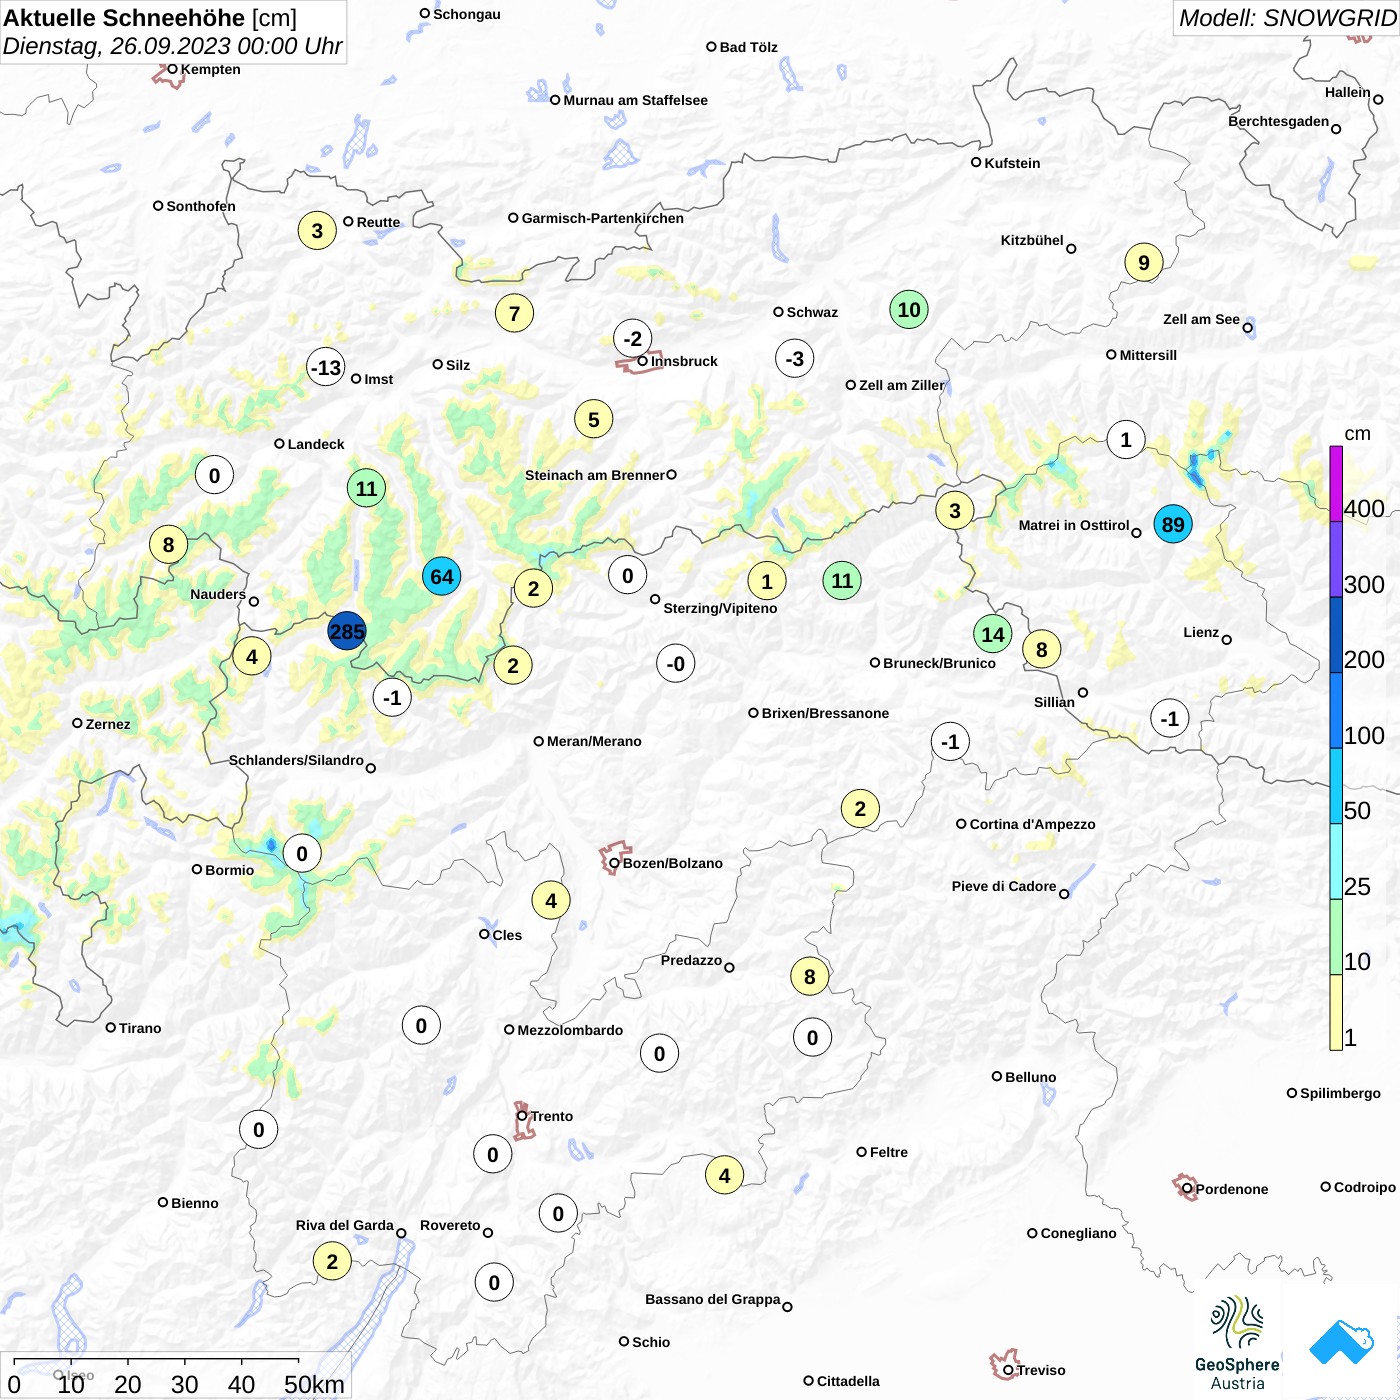This screenshot has width=1400, height=1400.
Task: Click the 'Modell: SNOWGRID' label
Action: coord(1287,18)
